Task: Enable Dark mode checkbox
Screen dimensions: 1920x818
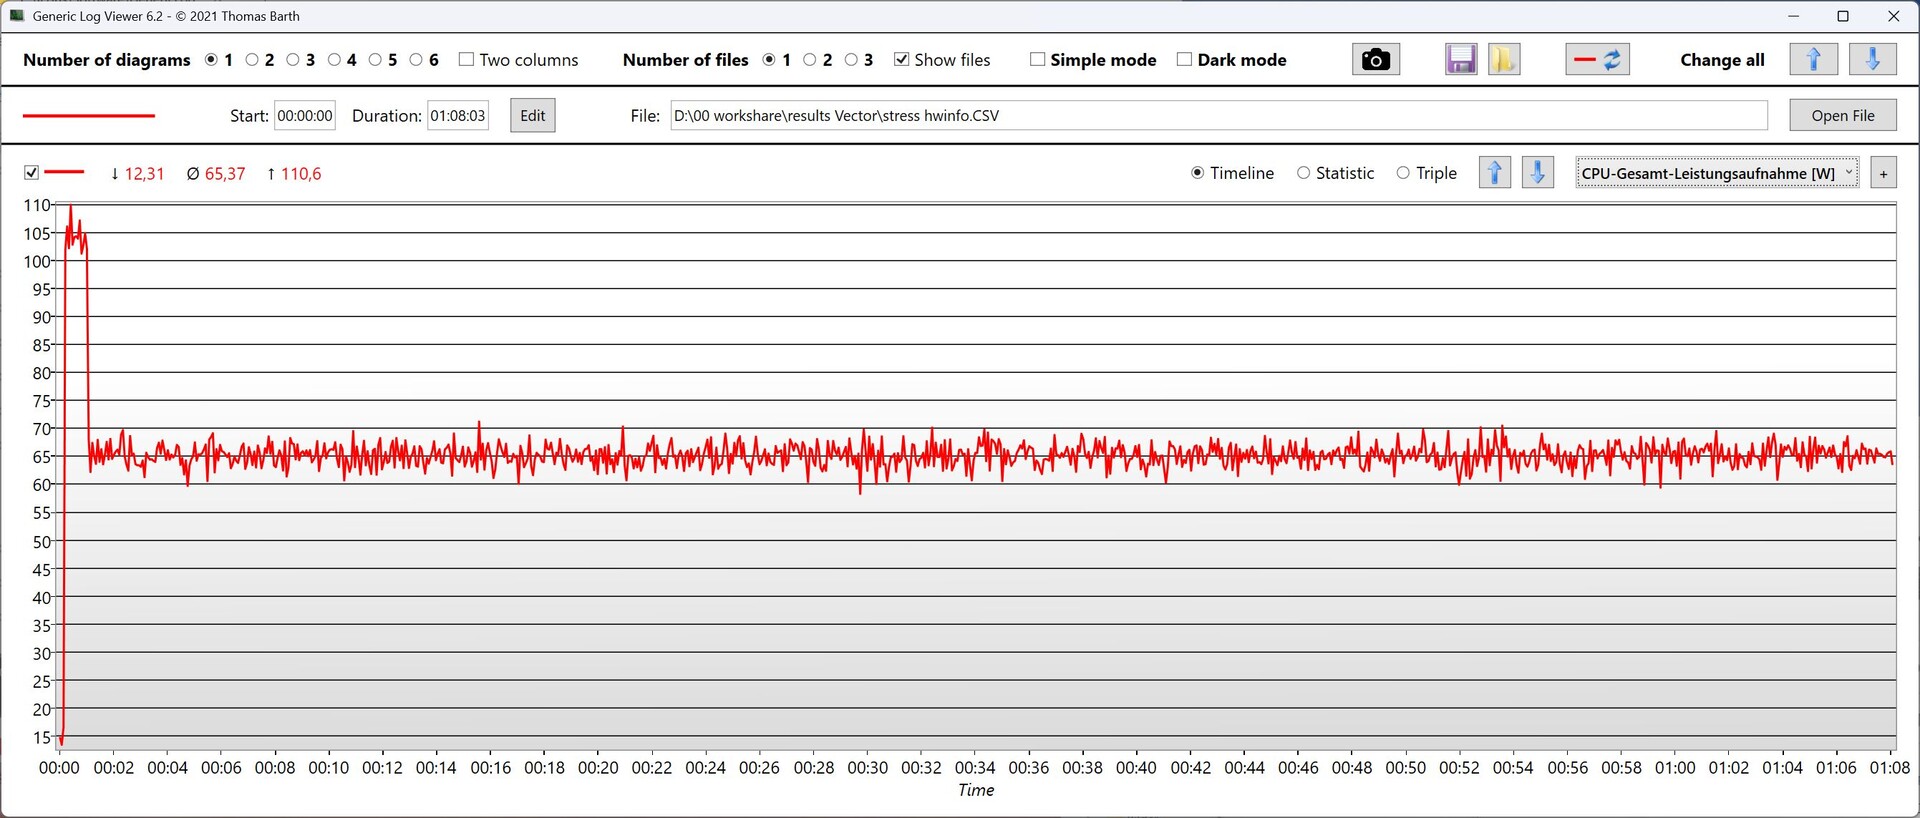Action: (1184, 60)
